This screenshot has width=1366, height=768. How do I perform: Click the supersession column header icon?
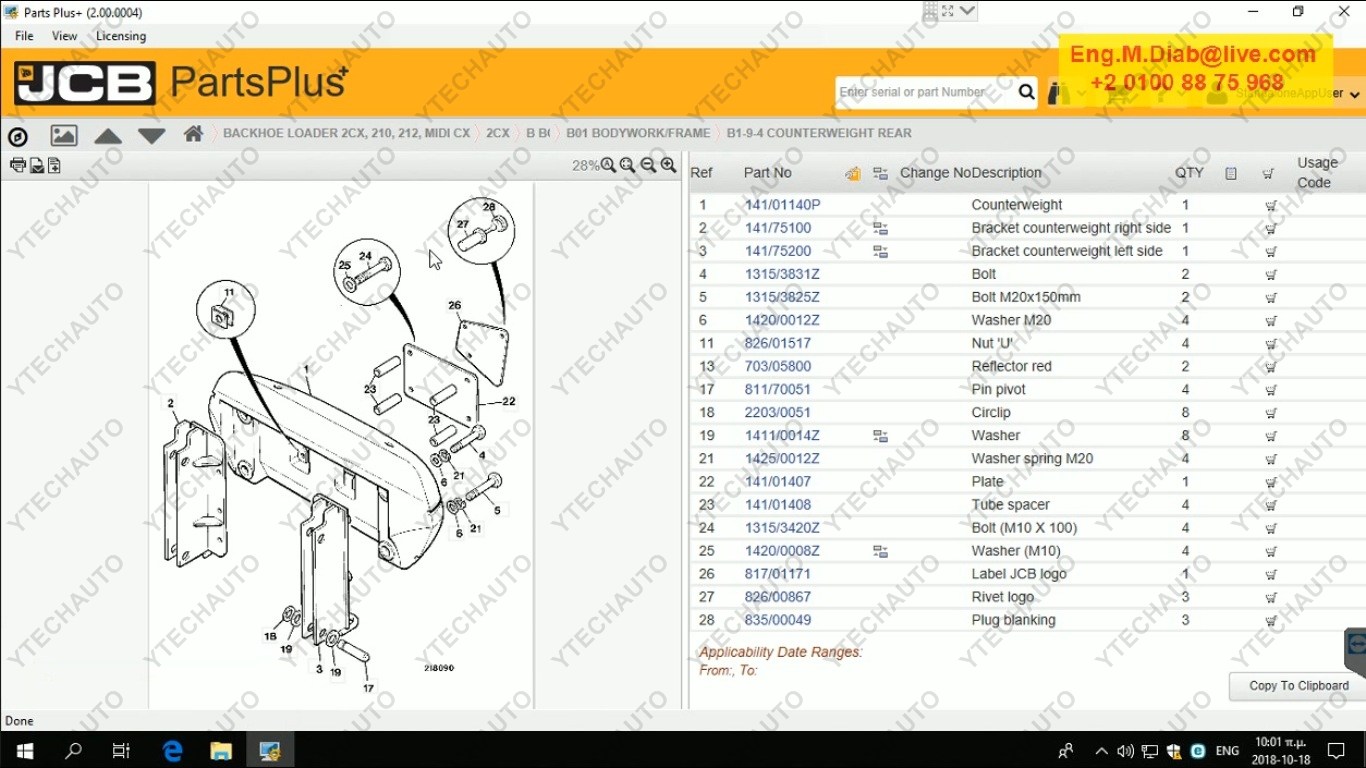pos(880,173)
